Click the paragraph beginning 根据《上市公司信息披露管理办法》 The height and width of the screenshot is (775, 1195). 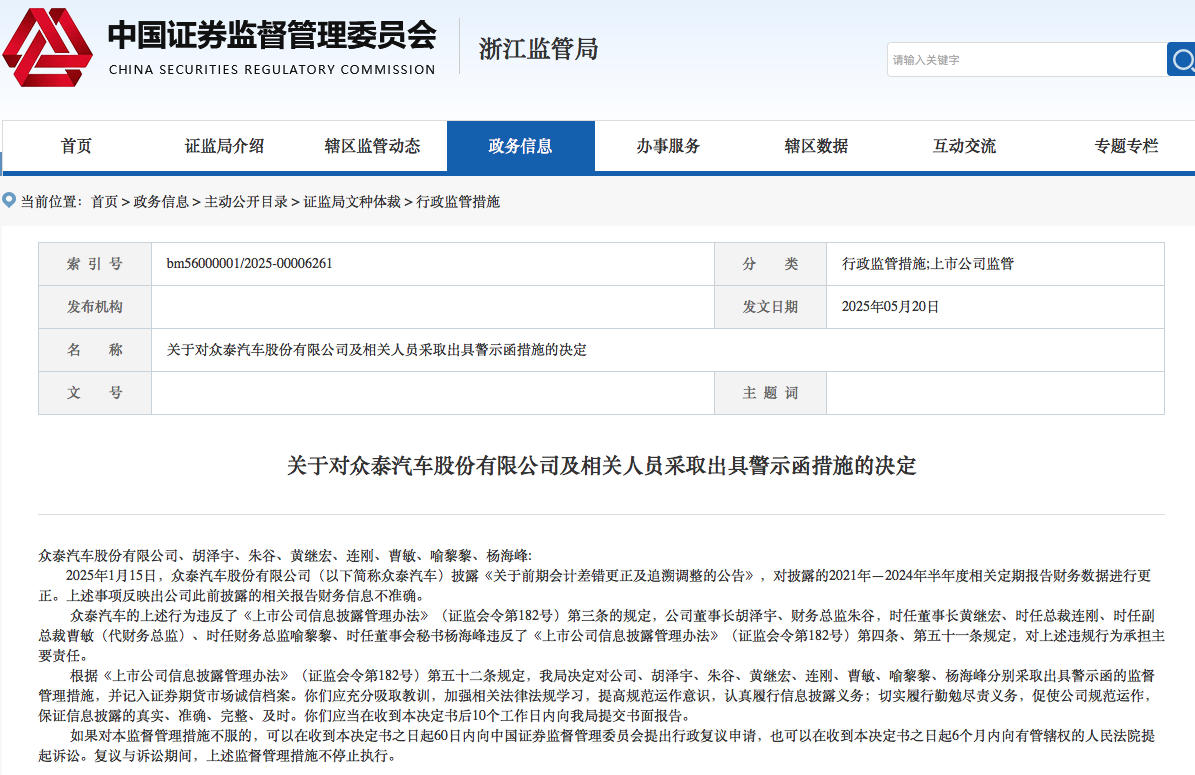[x=598, y=695]
